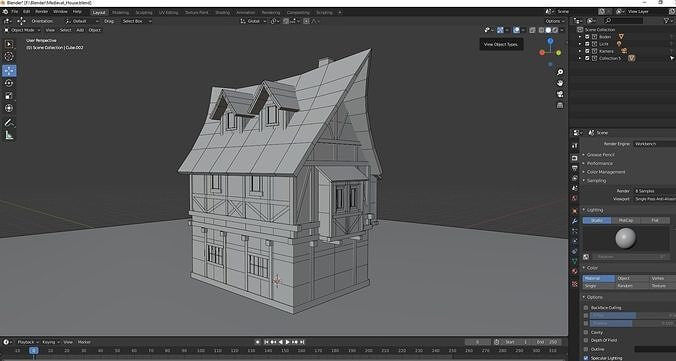Select the MatCap lighting button

(626, 220)
